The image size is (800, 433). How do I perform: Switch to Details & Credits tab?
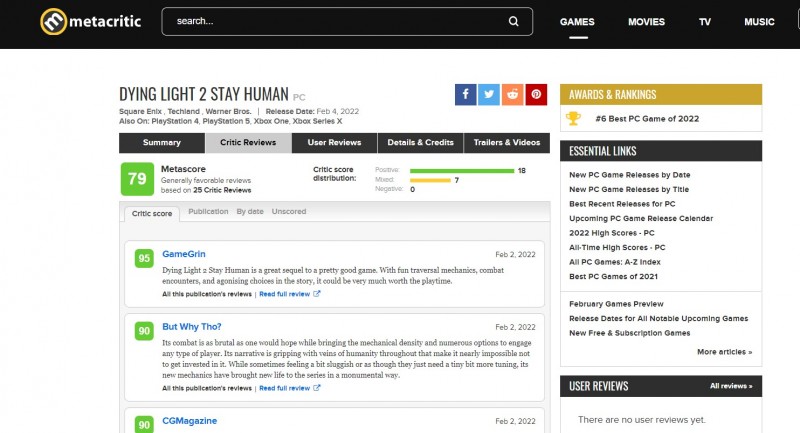pos(420,143)
